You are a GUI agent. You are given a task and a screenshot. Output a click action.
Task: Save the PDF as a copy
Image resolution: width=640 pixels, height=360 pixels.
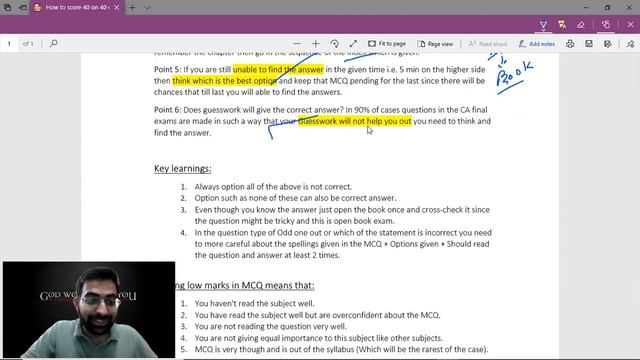click(x=608, y=44)
